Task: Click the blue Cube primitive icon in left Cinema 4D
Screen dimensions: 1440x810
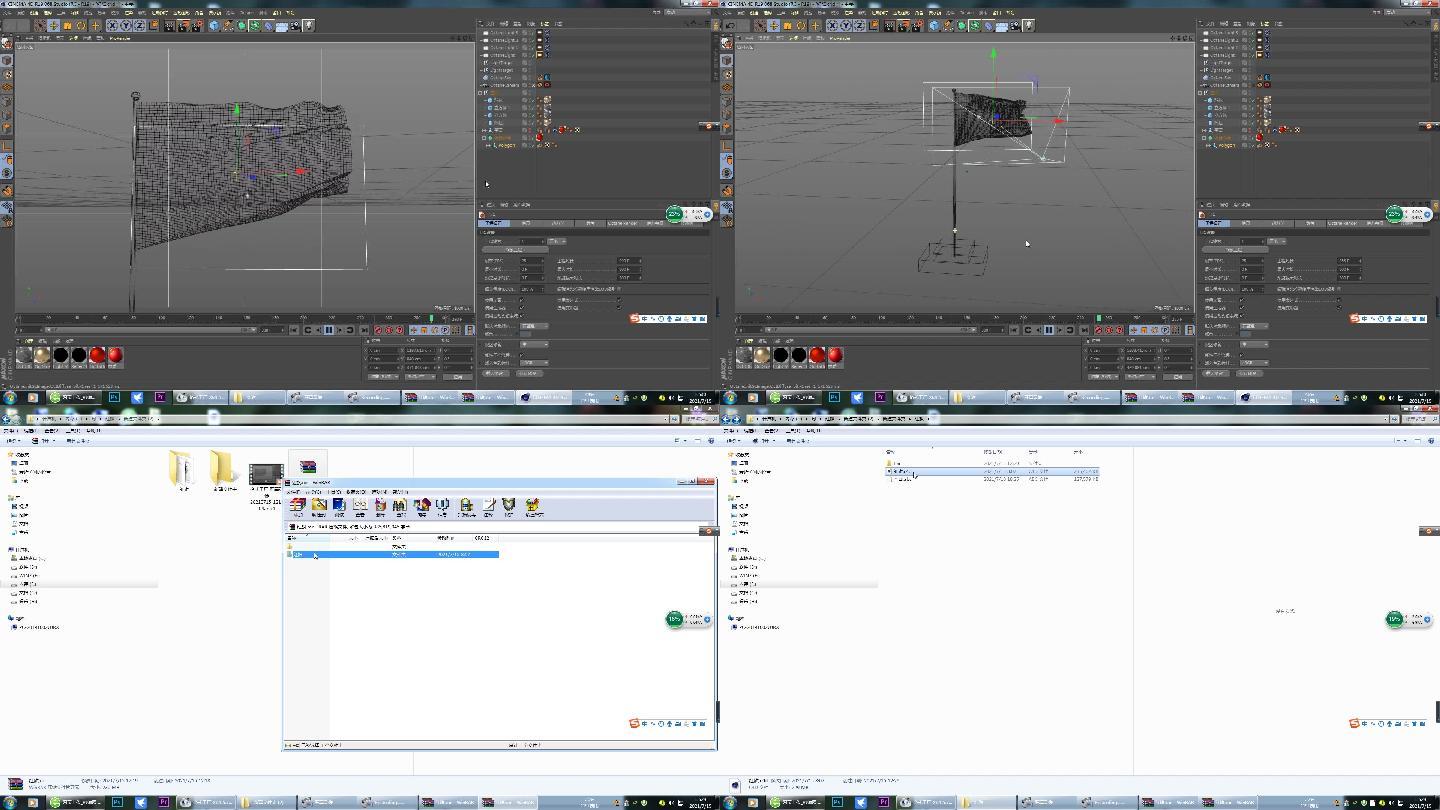Action: pyautogui.click(x=214, y=25)
